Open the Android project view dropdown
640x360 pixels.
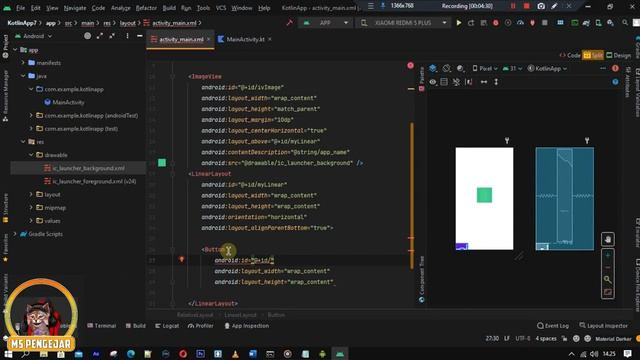[33, 36]
